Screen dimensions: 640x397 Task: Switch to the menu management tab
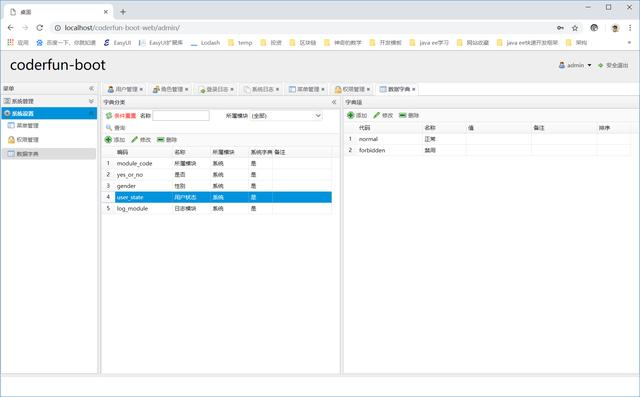click(308, 89)
